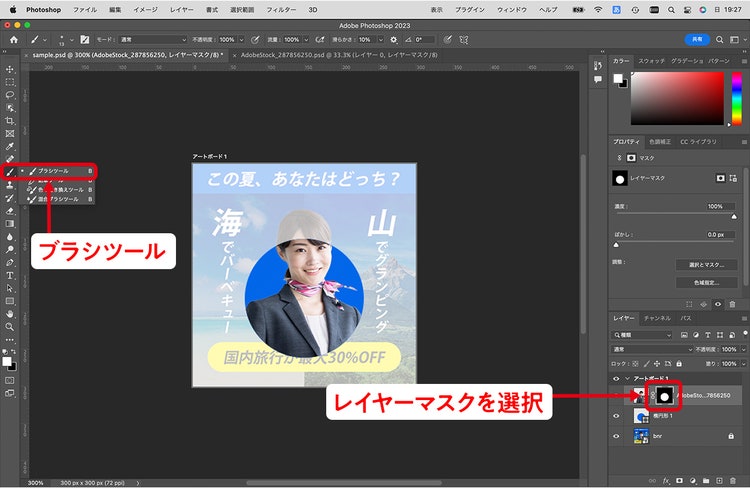This screenshot has height=488, width=750.
Task: Switch to the sample.psd document tab
Action: click(x=128, y=55)
